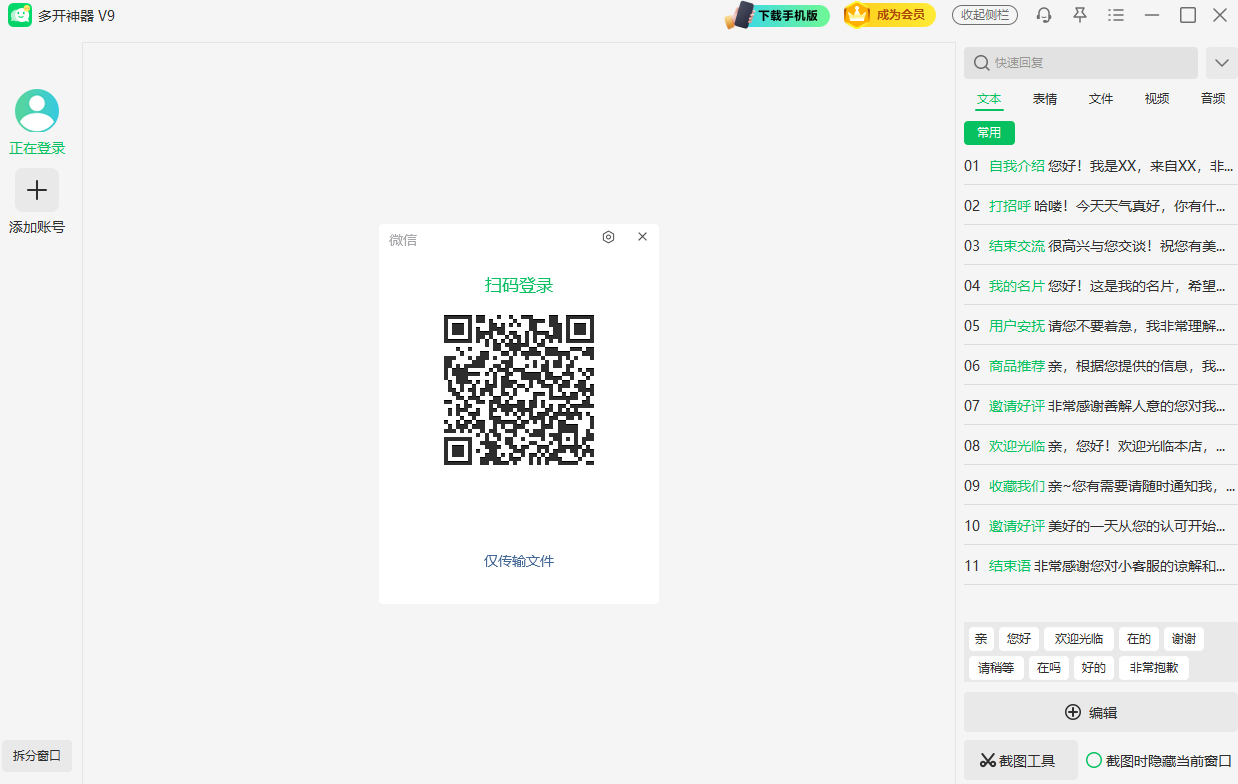Viewport: 1238px width, 784px height.
Task: Click the 添加账号 label
Action: tap(37, 227)
